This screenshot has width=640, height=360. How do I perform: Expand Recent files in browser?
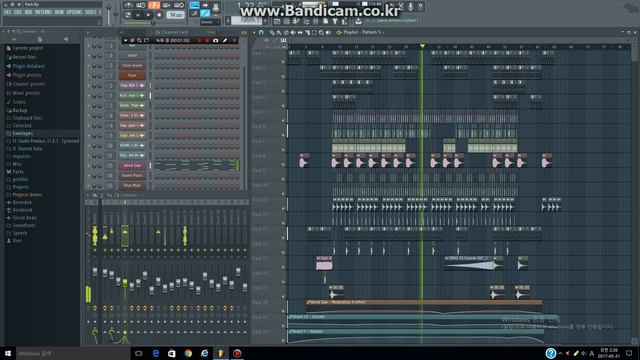pos(21,57)
